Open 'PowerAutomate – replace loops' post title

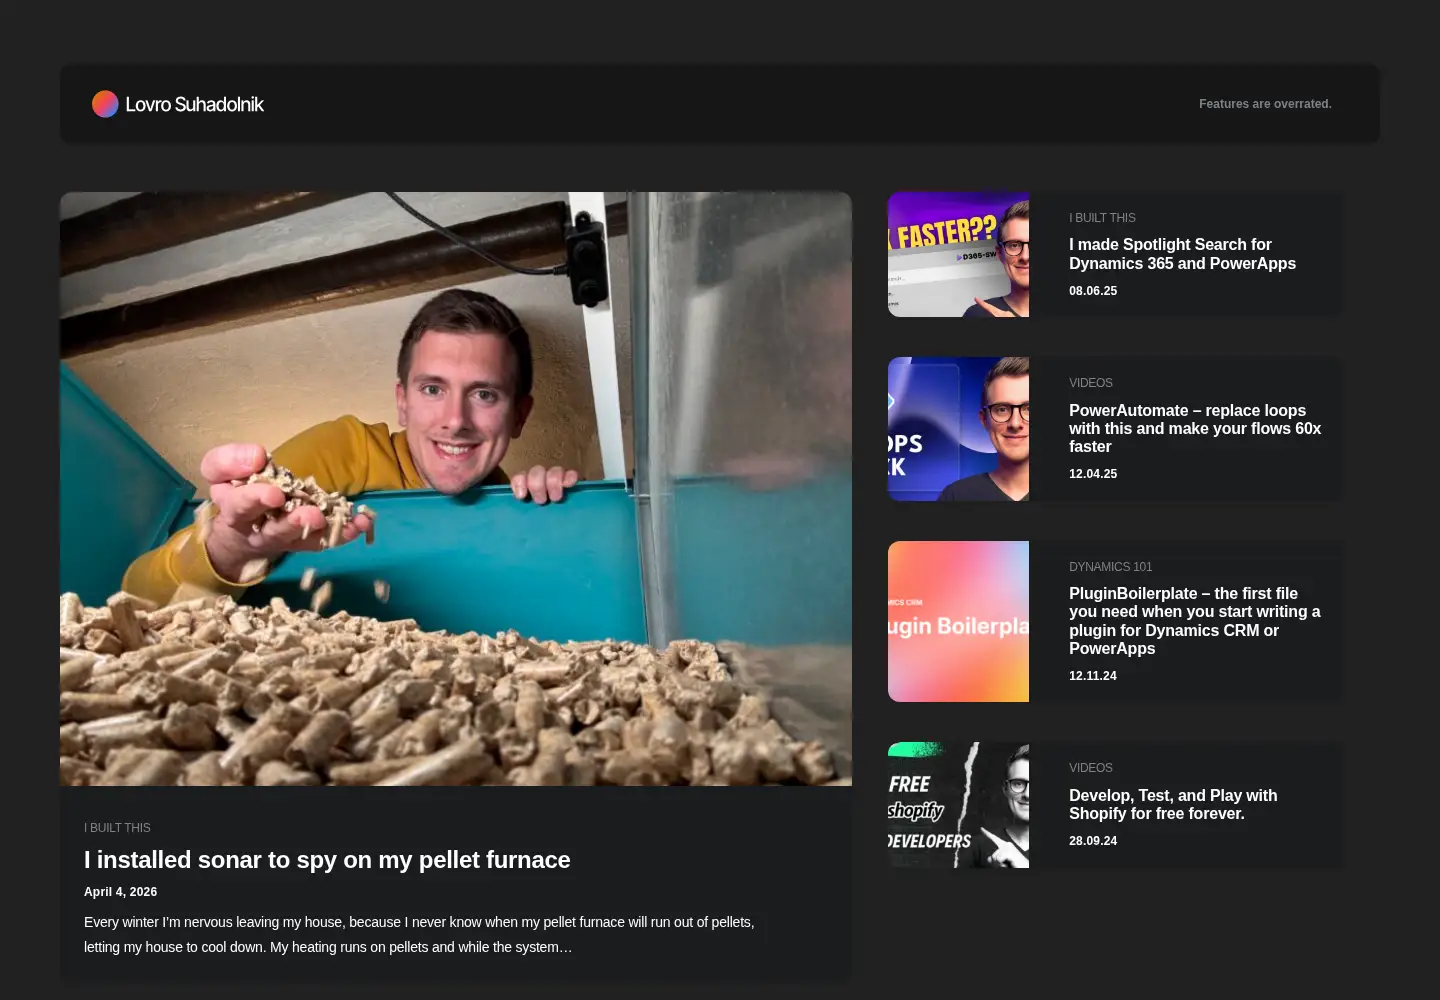(1195, 429)
